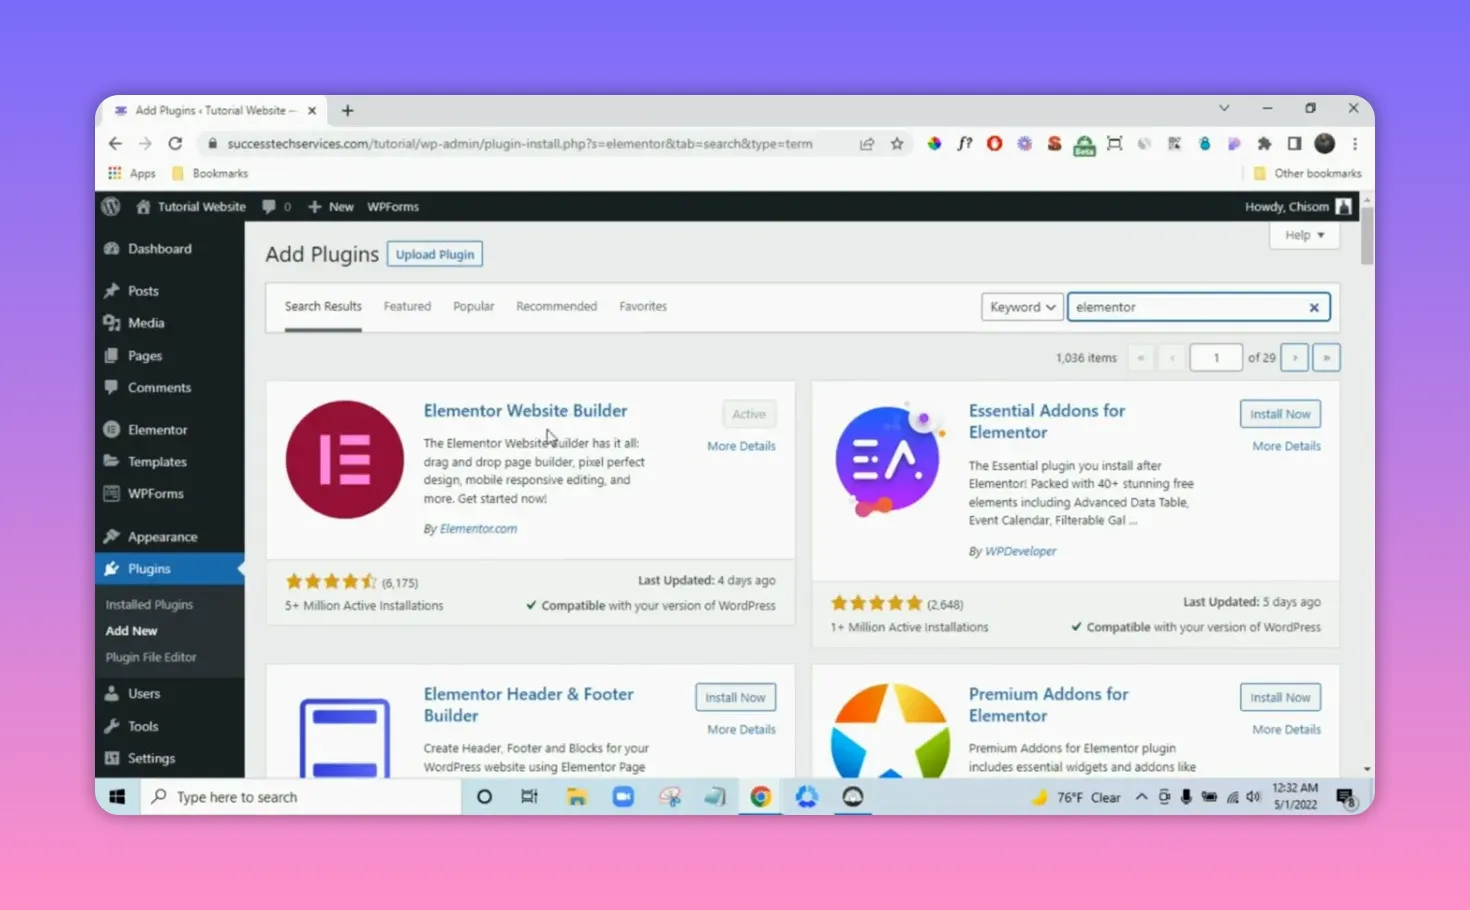Select the Search Results tab
Viewport: 1470px width, 910px height.
[323, 306]
